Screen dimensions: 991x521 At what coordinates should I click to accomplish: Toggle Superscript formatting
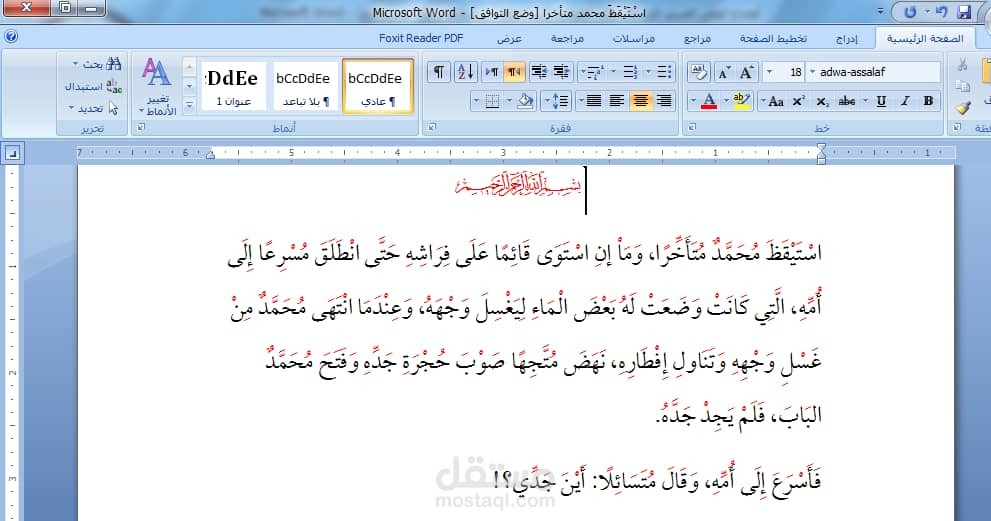799,101
